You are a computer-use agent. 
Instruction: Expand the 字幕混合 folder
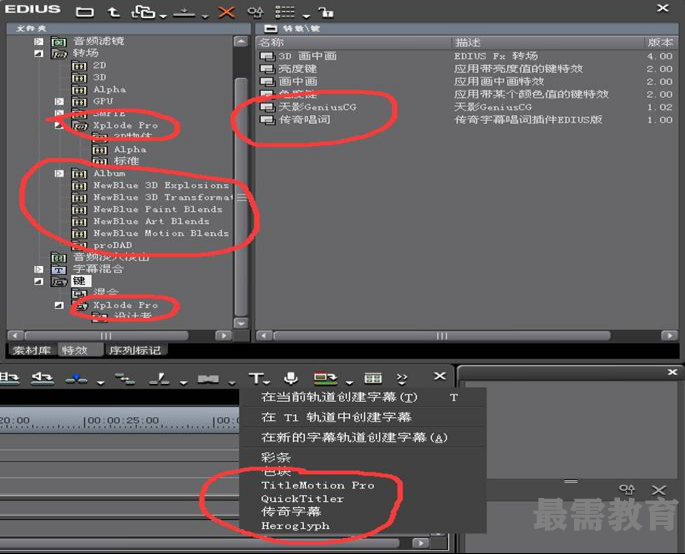pyautogui.click(x=39, y=270)
